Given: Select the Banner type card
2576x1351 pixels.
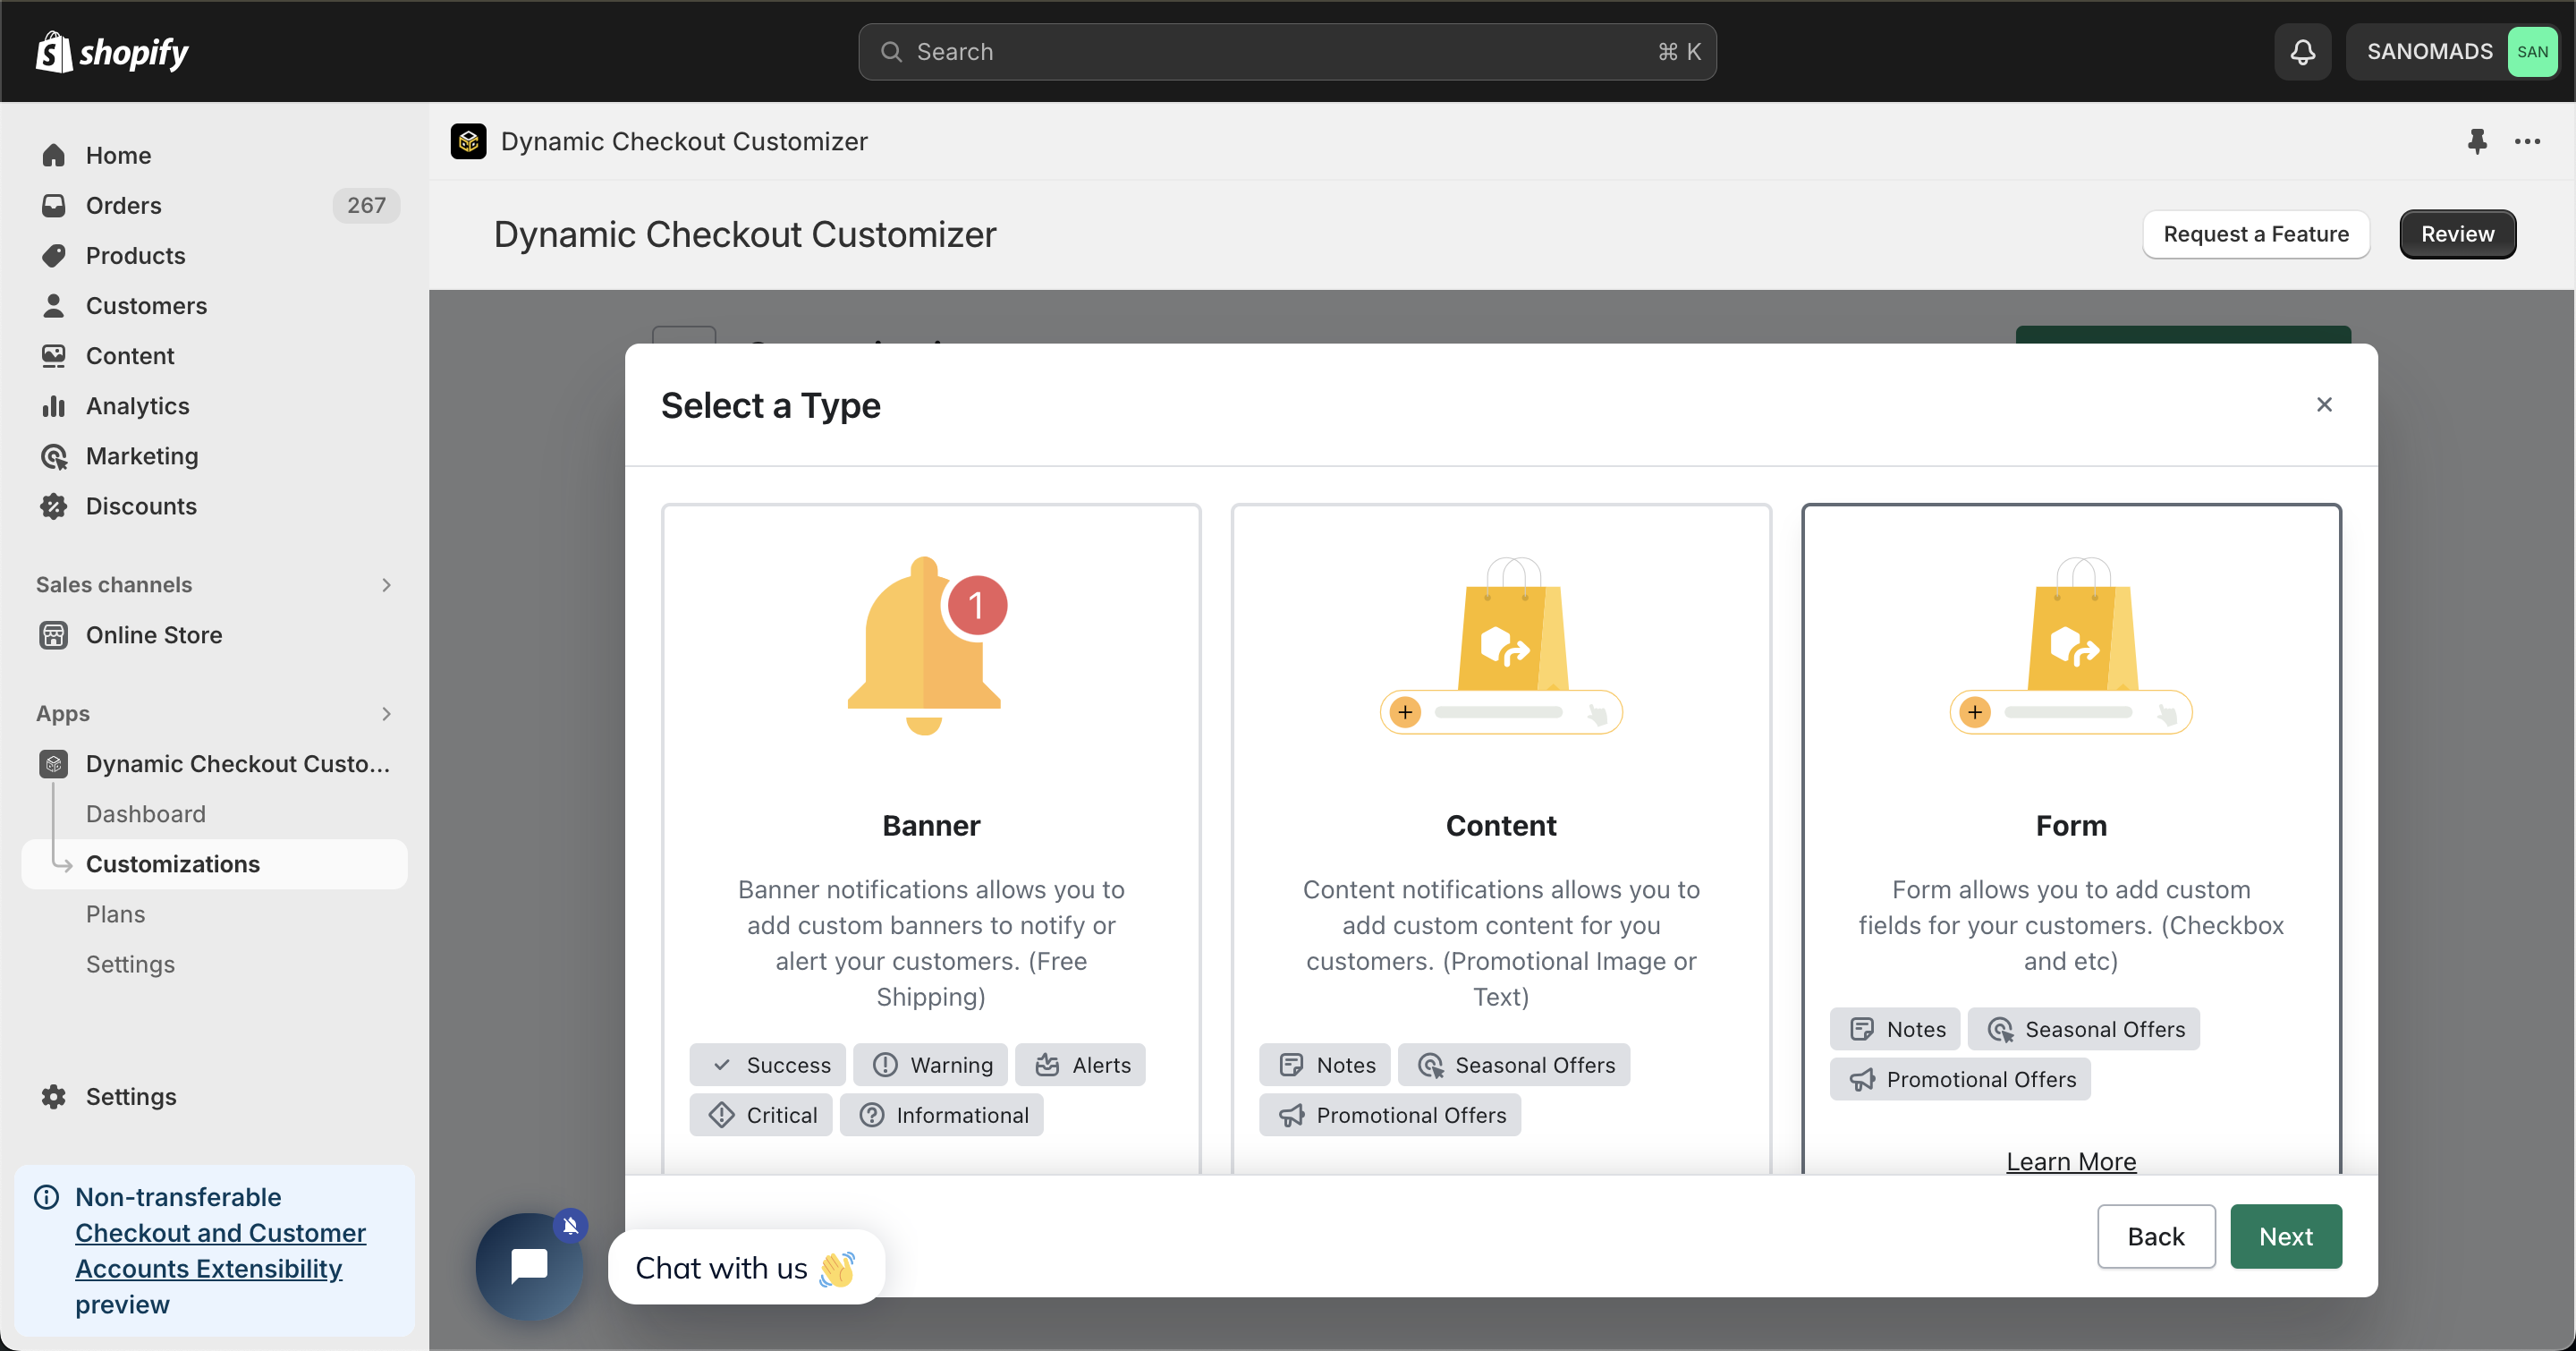Looking at the screenshot, I should point(930,780).
